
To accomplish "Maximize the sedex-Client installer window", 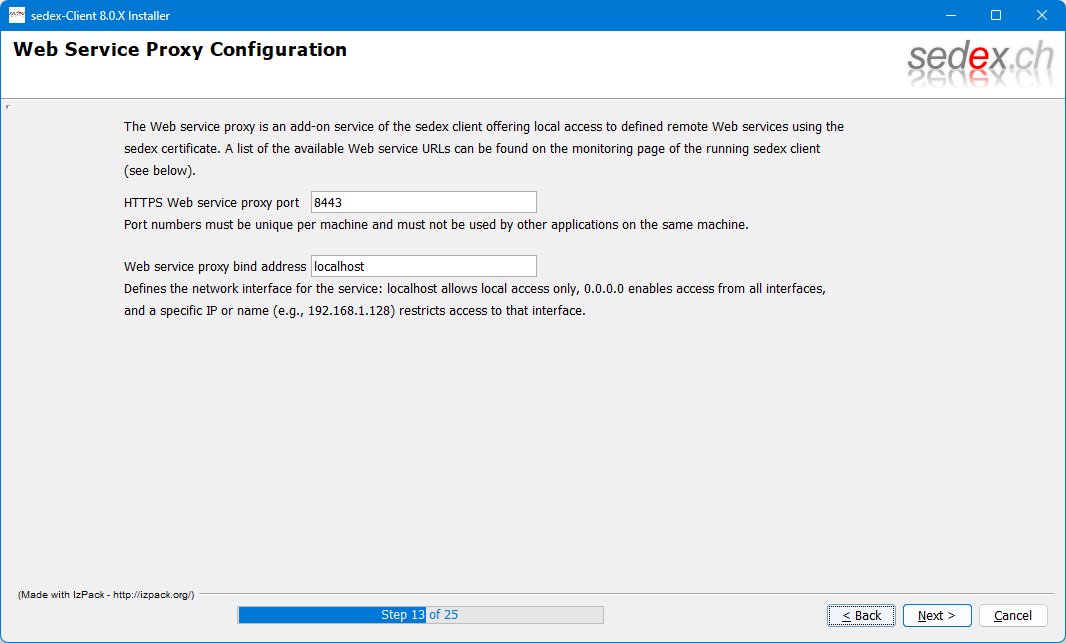I will coord(995,15).
